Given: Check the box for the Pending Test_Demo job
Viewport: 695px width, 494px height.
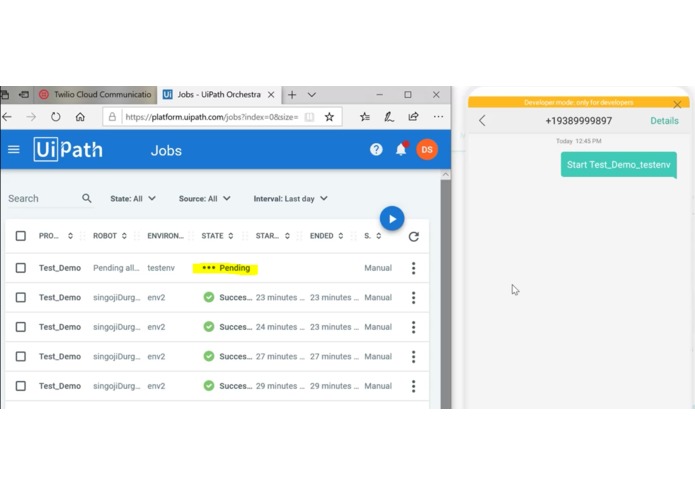Looking at the screenshot, I should point(20,268).
